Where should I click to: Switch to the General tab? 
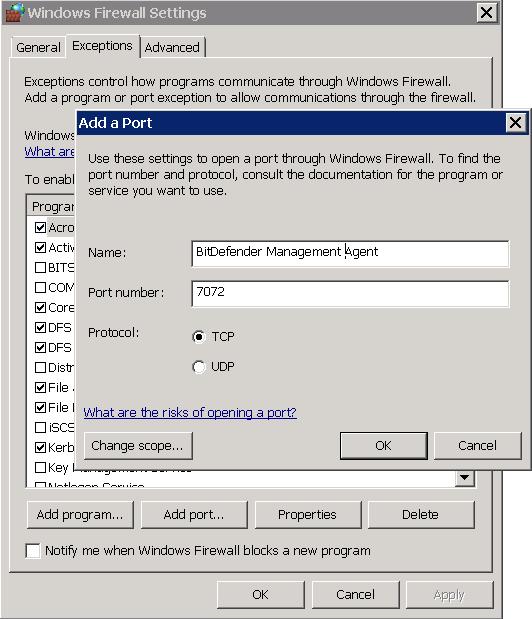click(x=38, y=47)
